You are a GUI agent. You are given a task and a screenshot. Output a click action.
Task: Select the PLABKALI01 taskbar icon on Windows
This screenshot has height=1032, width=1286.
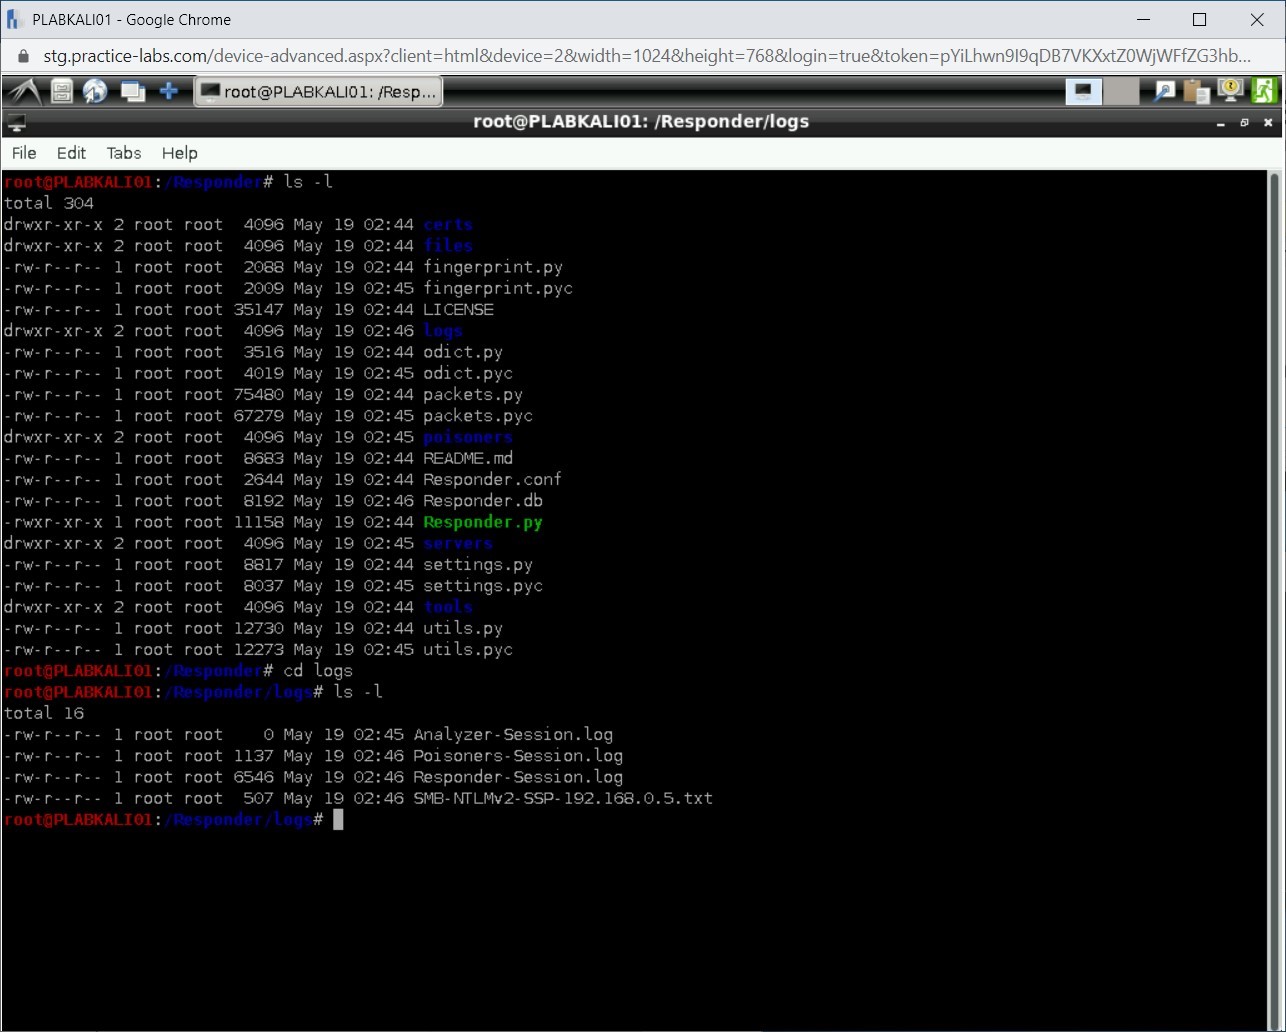tap(11, 19)
